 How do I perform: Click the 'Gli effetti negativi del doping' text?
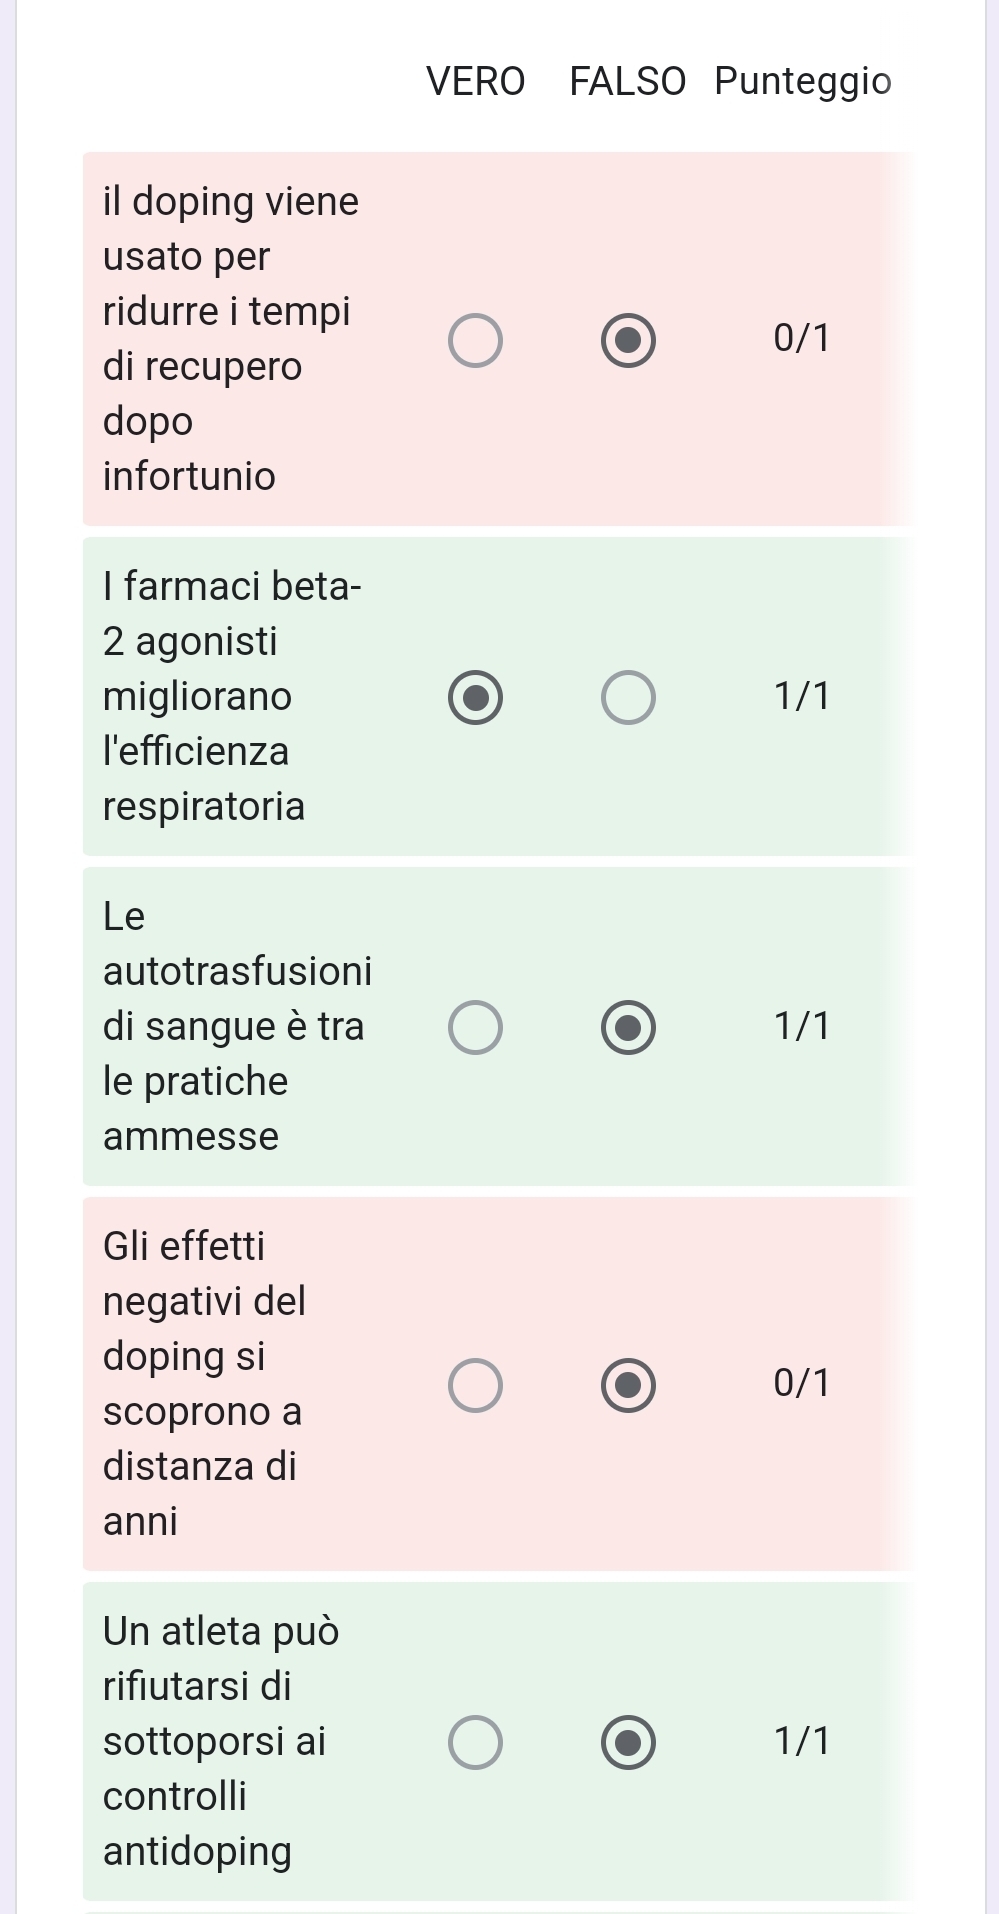[x=204, y=1384]
